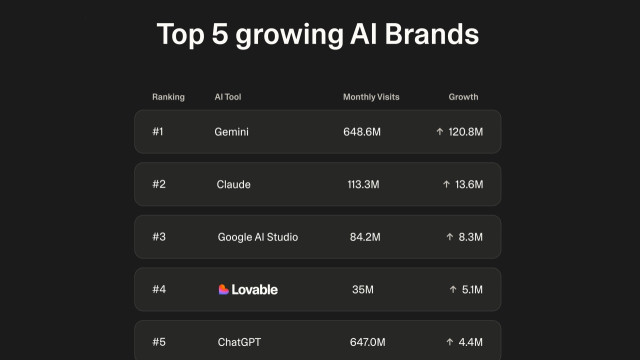The width and height of the screenshot is (640, 360).
Task: Click the Lovable brand wordmark
Action: (x=255, y=289)
